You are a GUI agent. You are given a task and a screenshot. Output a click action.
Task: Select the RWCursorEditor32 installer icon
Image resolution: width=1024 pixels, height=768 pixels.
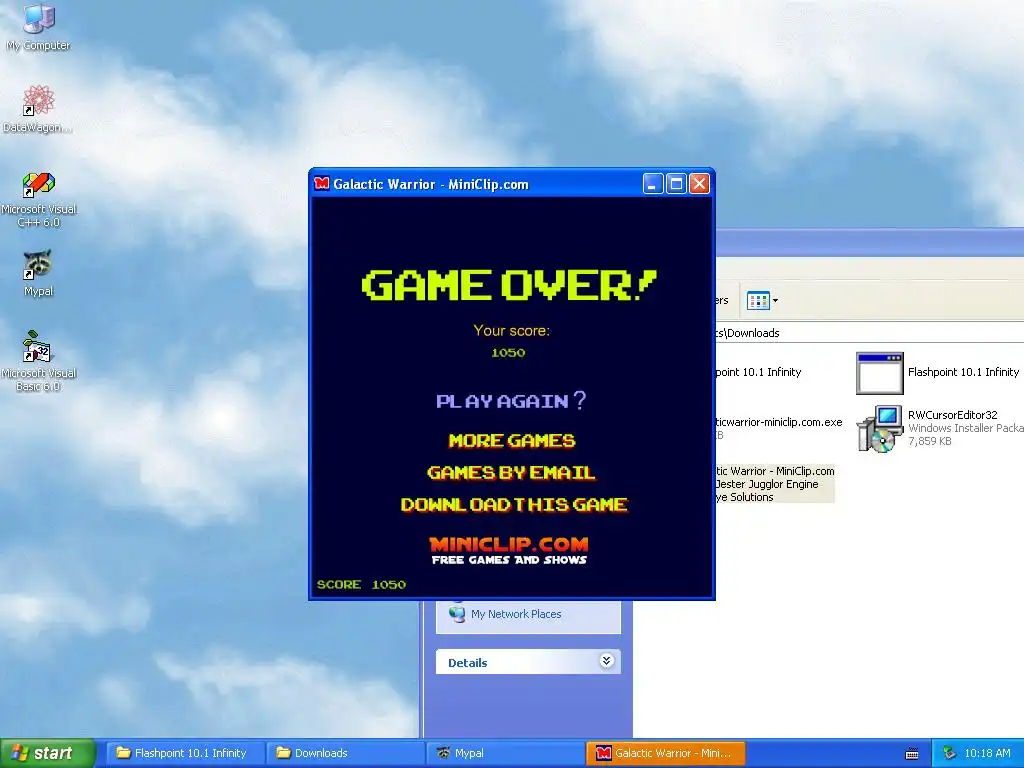[x=880, y=428]
